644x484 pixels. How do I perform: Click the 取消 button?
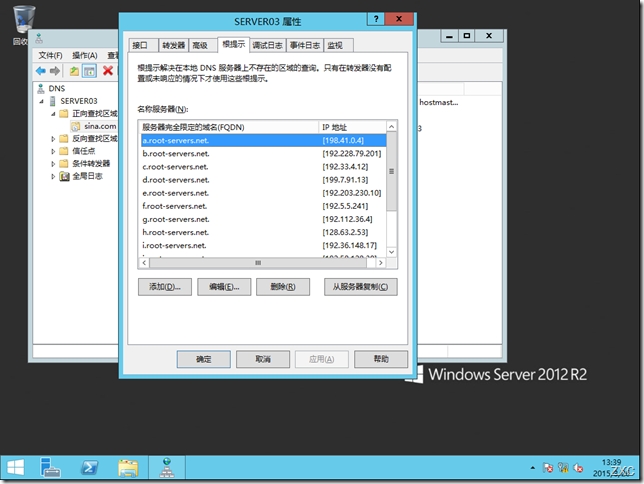click(263, 359)
